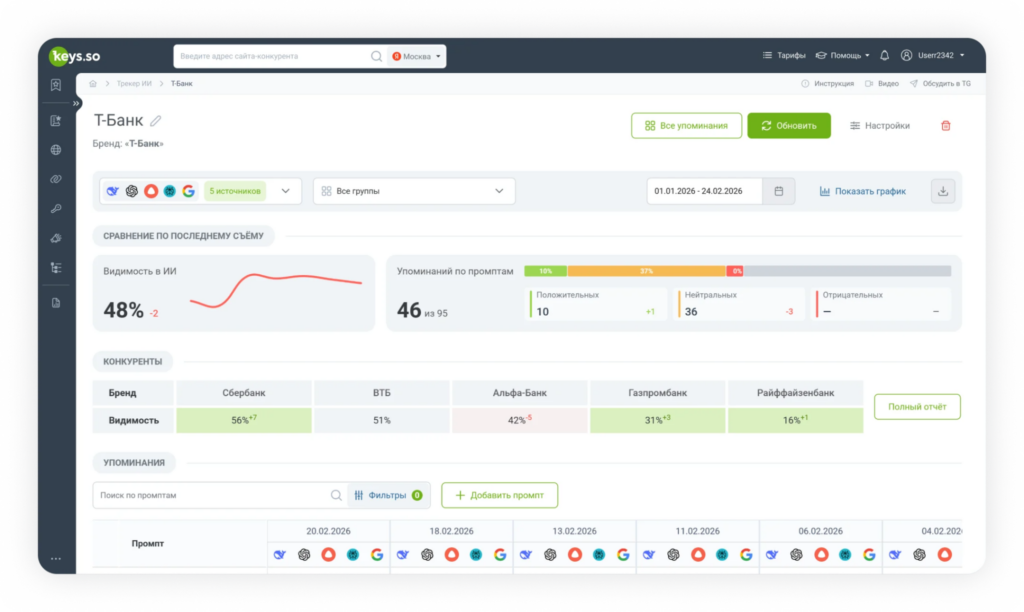The height and width of the screenshot is (612, 1024).
Task: Open Настройки settings
Action: click(880, 125)
